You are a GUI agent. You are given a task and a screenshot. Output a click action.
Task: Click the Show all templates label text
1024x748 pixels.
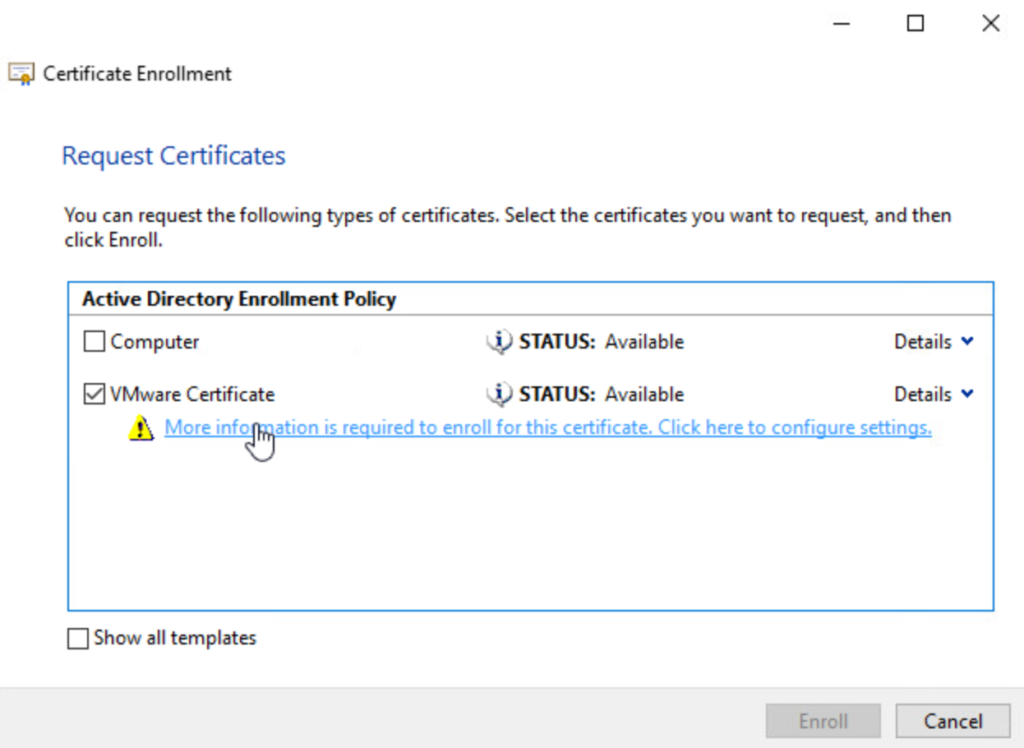(x=175, y=638)
